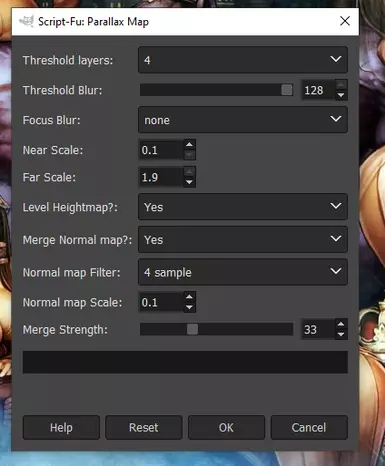
Task: Click the Reset button
Action: 144,427
